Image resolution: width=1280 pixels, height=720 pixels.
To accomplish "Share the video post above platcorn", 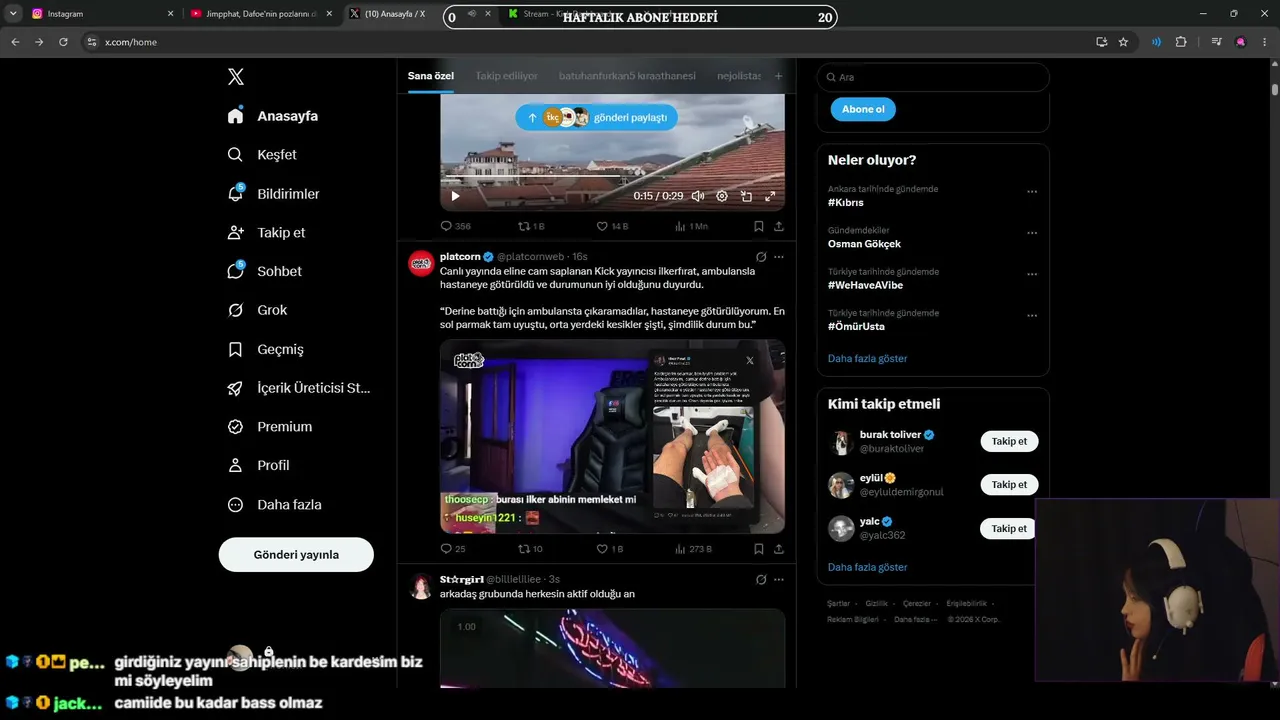I will pos(779,227).
